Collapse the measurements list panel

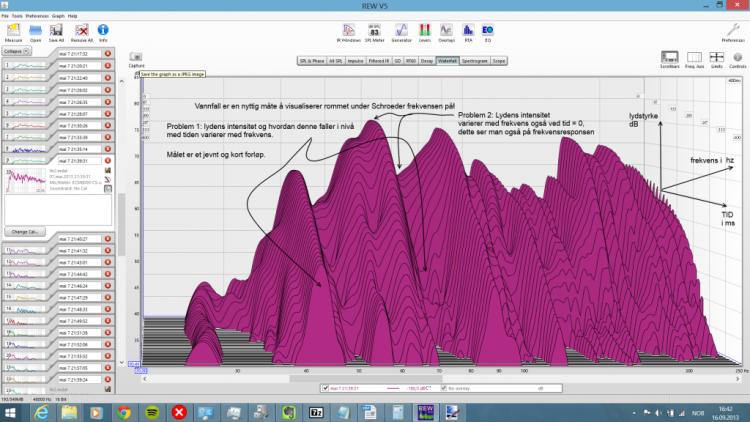18,50
